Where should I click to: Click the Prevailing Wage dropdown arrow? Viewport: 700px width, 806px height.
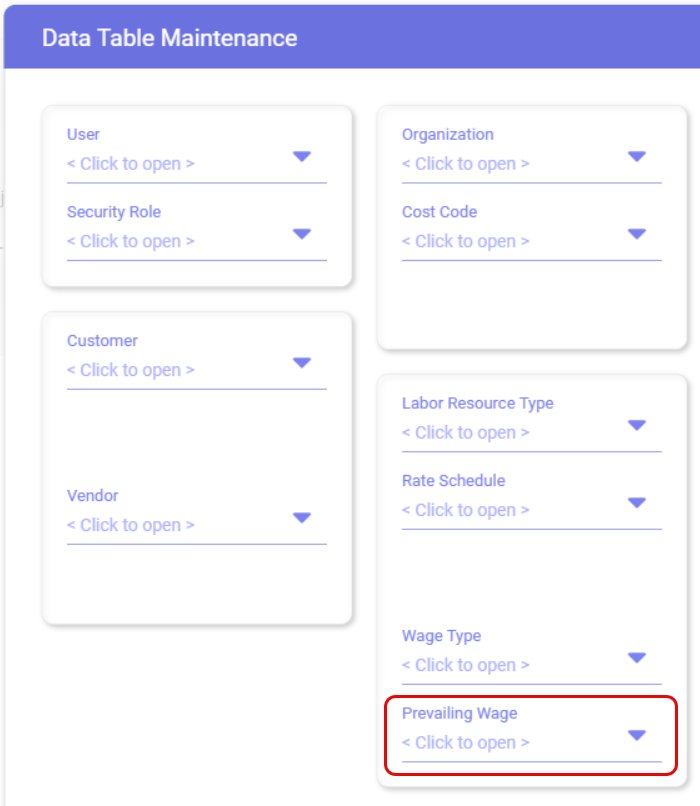(x=637, y=736)
